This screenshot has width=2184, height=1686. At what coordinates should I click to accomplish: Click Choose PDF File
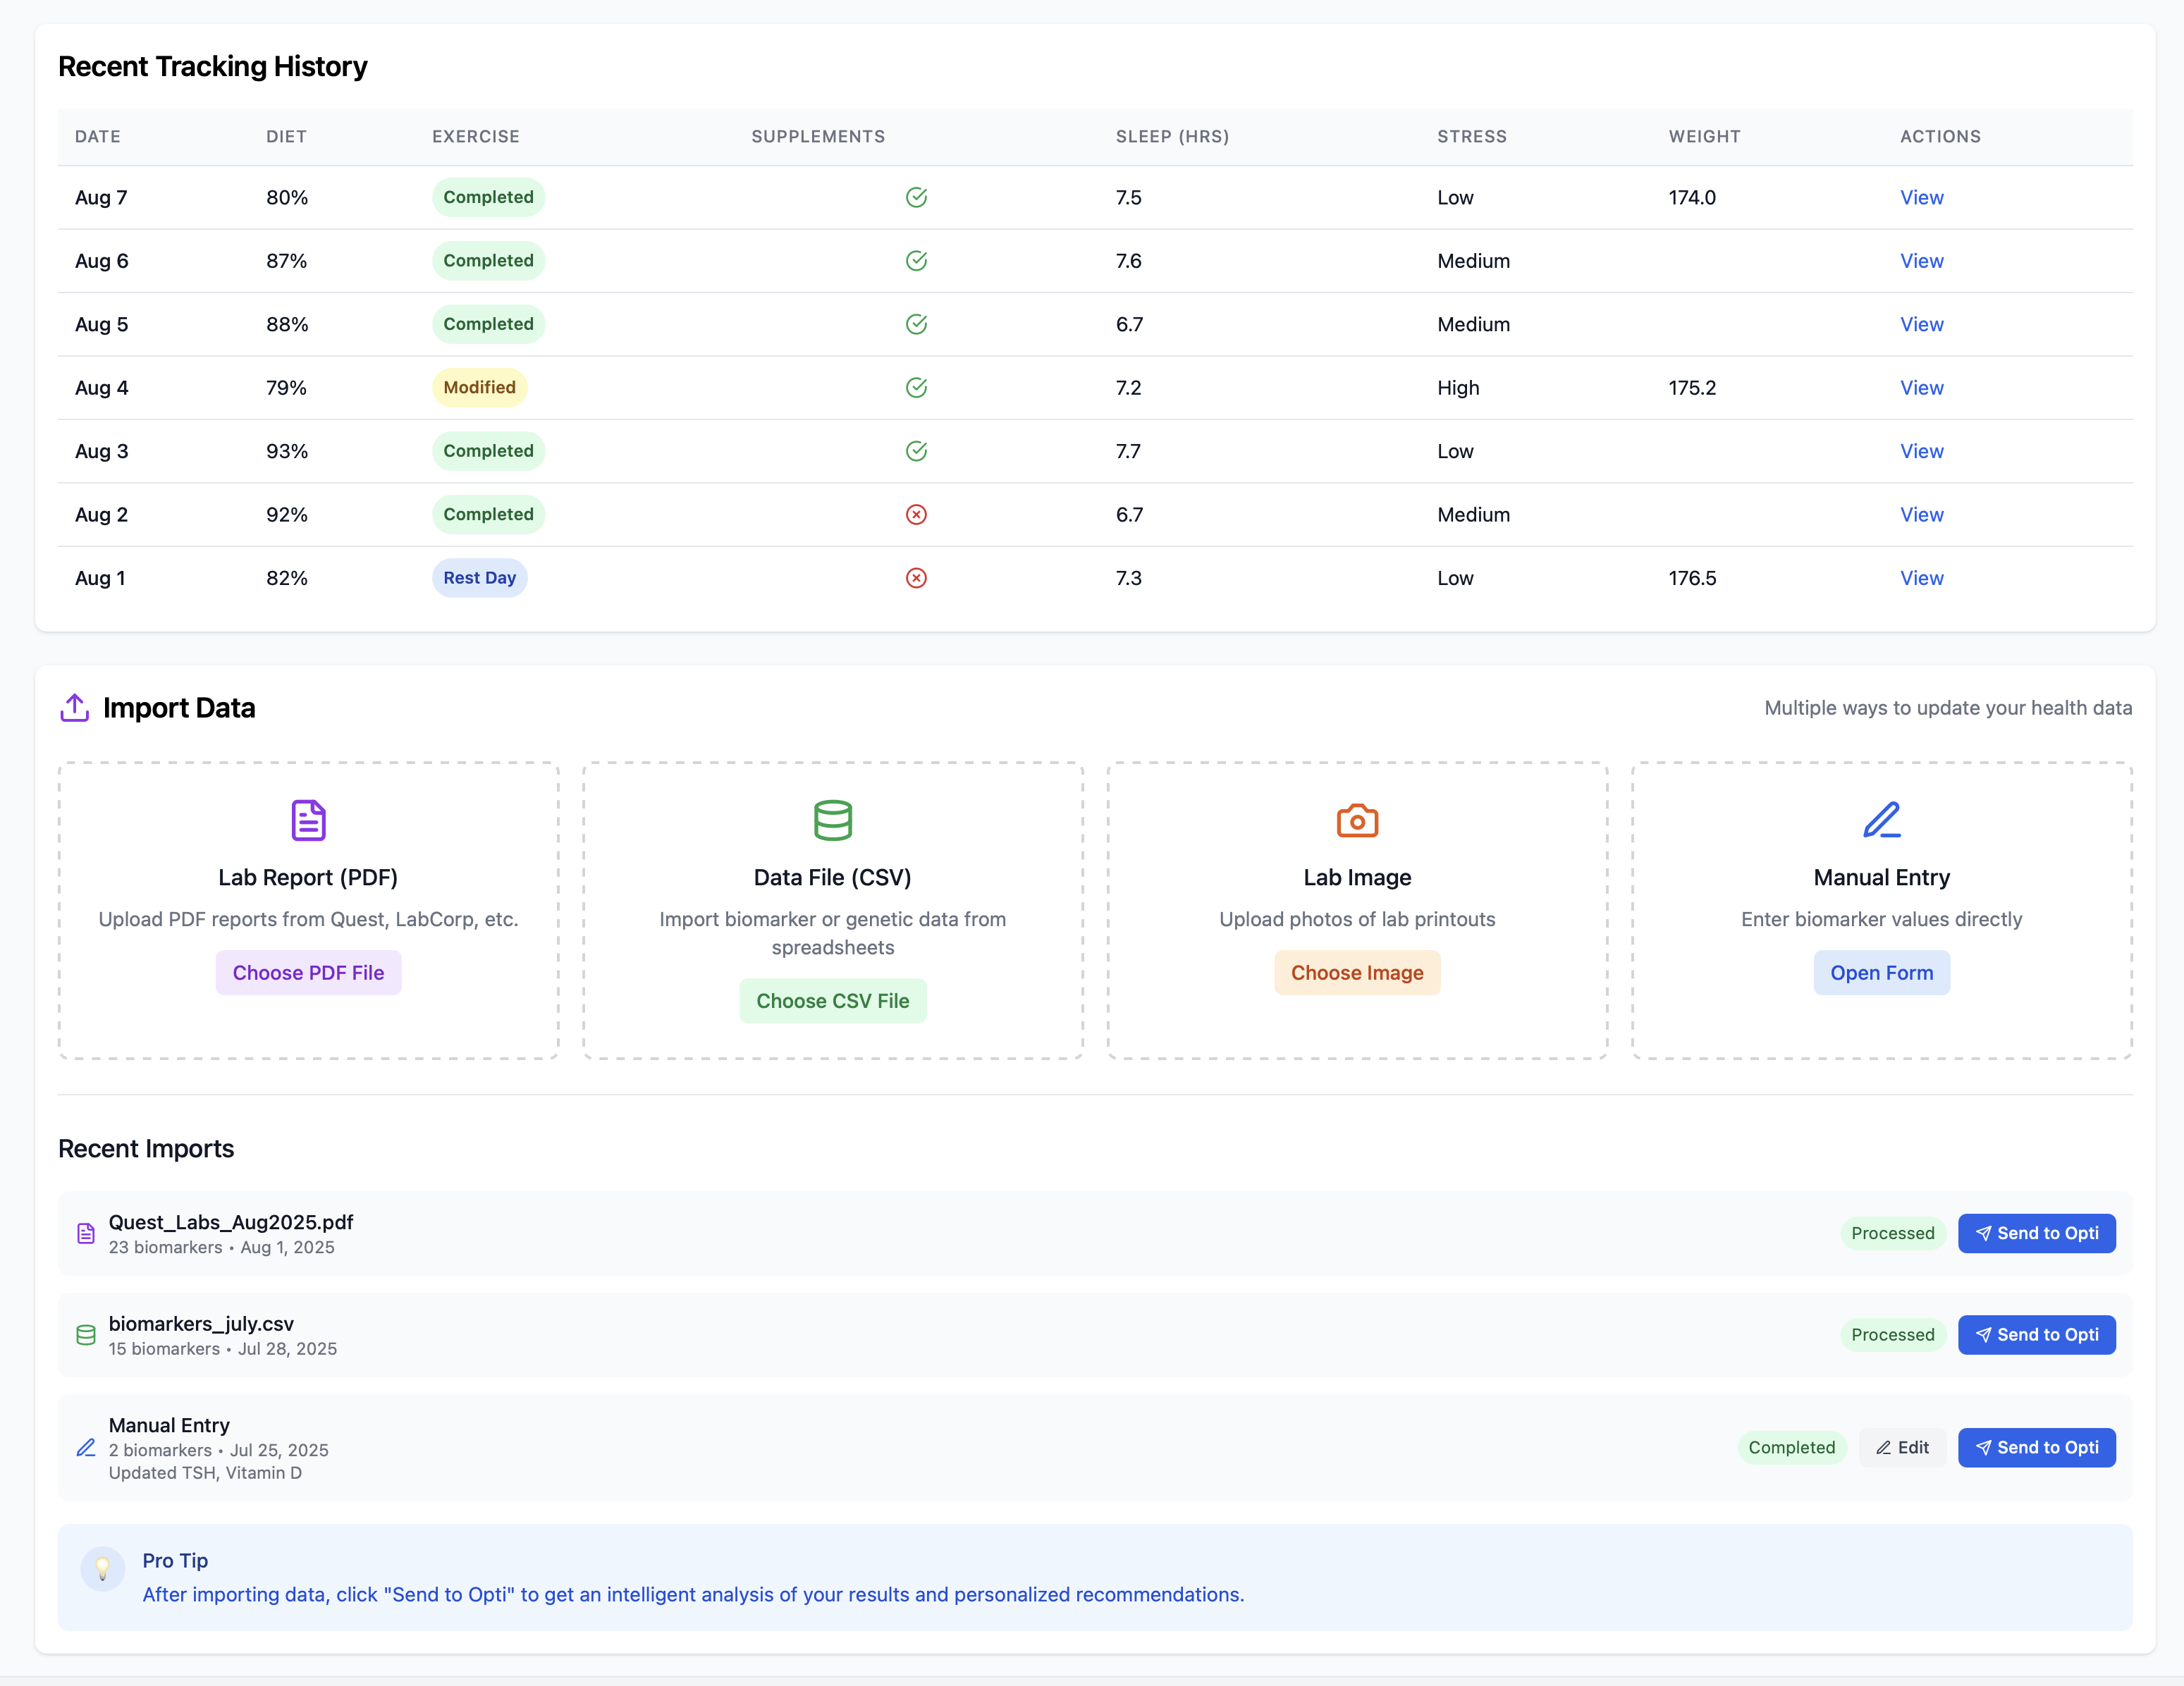(308, 972)
